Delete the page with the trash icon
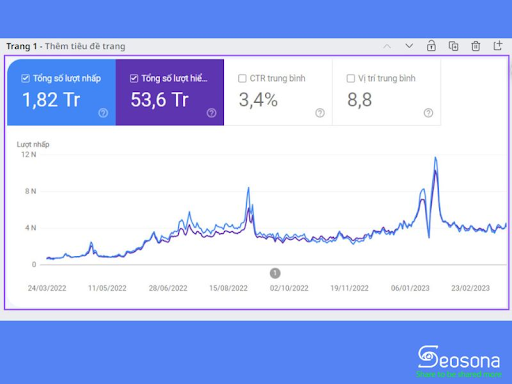 click(x=476, y=46)
